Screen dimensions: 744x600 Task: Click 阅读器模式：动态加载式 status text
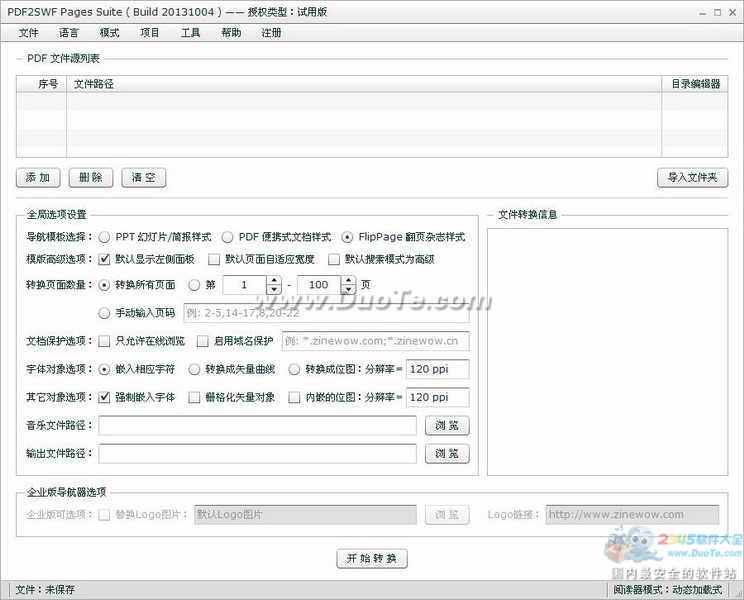coord(668,590)
